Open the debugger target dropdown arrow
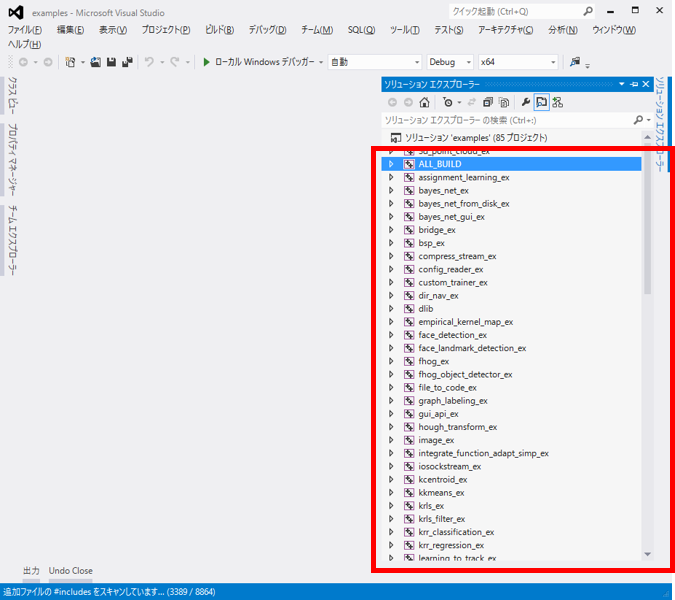675x600 pixels. 321,62
